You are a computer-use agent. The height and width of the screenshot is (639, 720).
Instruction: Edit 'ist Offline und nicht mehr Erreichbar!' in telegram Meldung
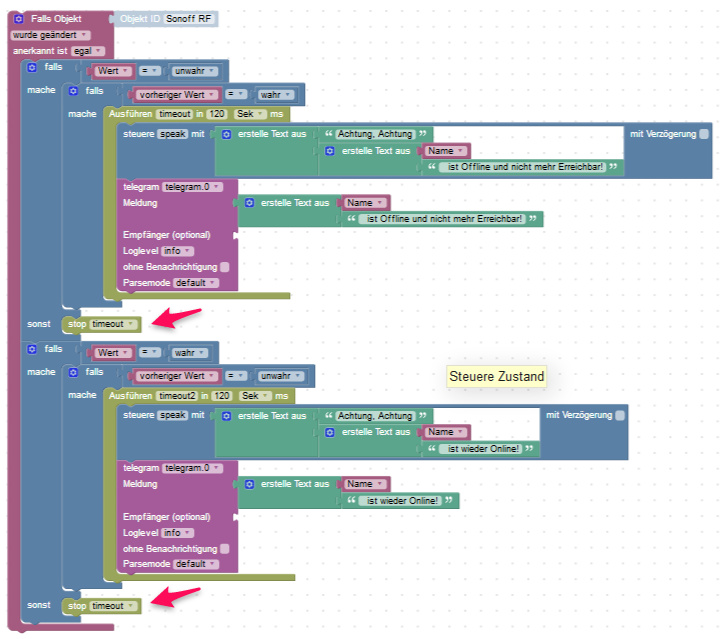[x=442, y=219]
